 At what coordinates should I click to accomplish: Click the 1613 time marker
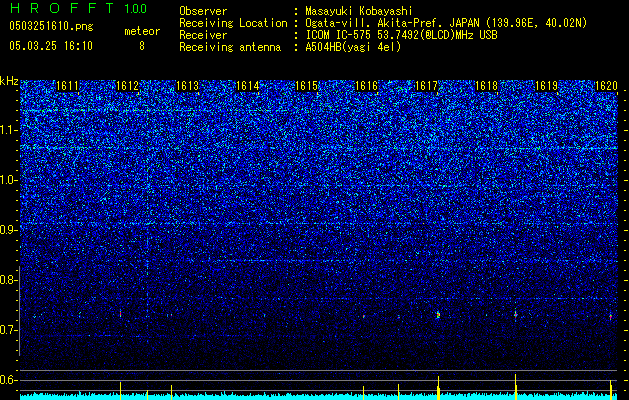pyautogui.click(x=187, y=86)
